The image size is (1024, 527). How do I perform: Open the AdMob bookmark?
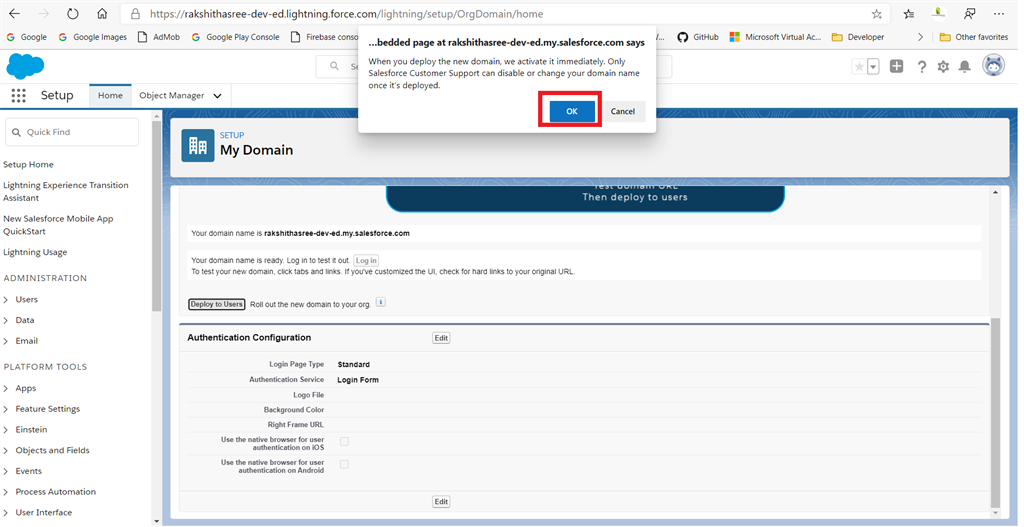coord(159,37)
